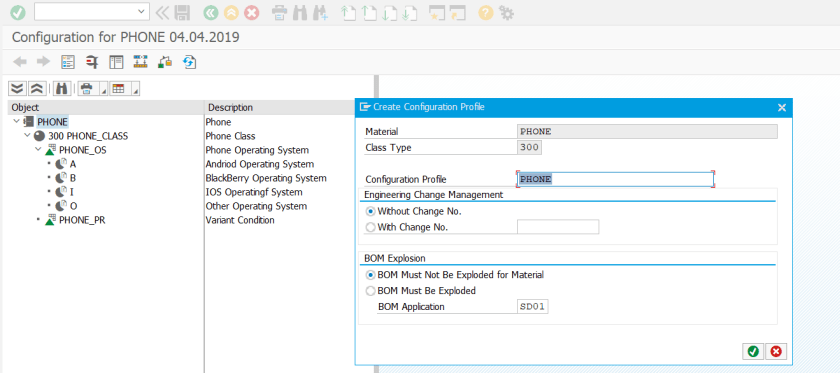Select the PHONE_OS tree item
840x373 pixels.
tap(82, 150)
